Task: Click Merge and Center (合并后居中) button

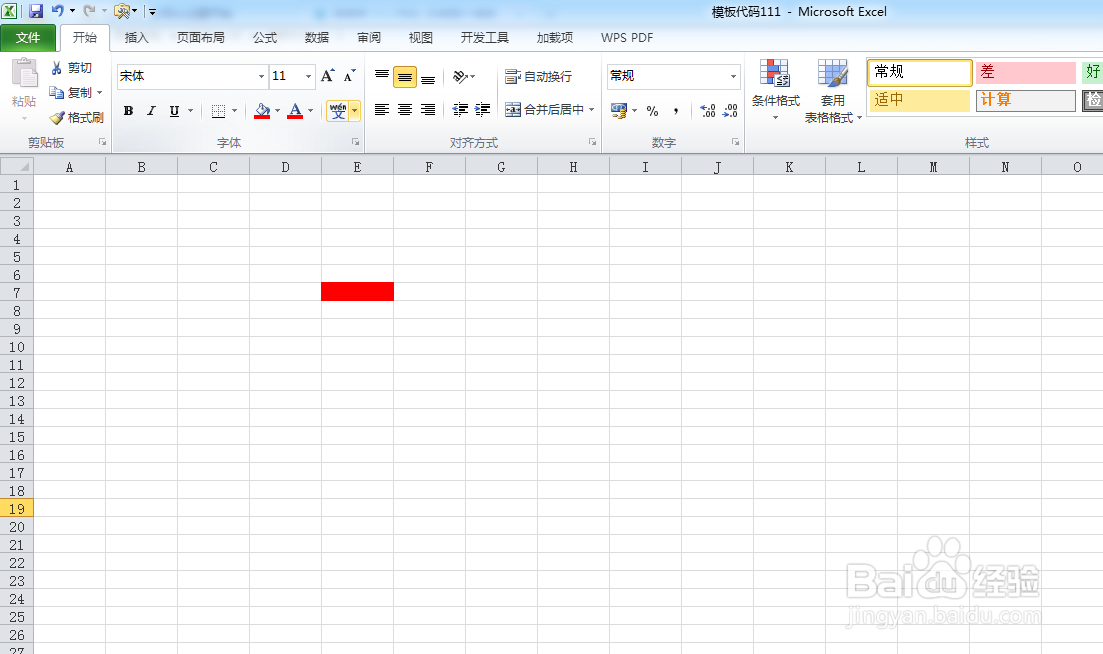Action: [545, 109]
